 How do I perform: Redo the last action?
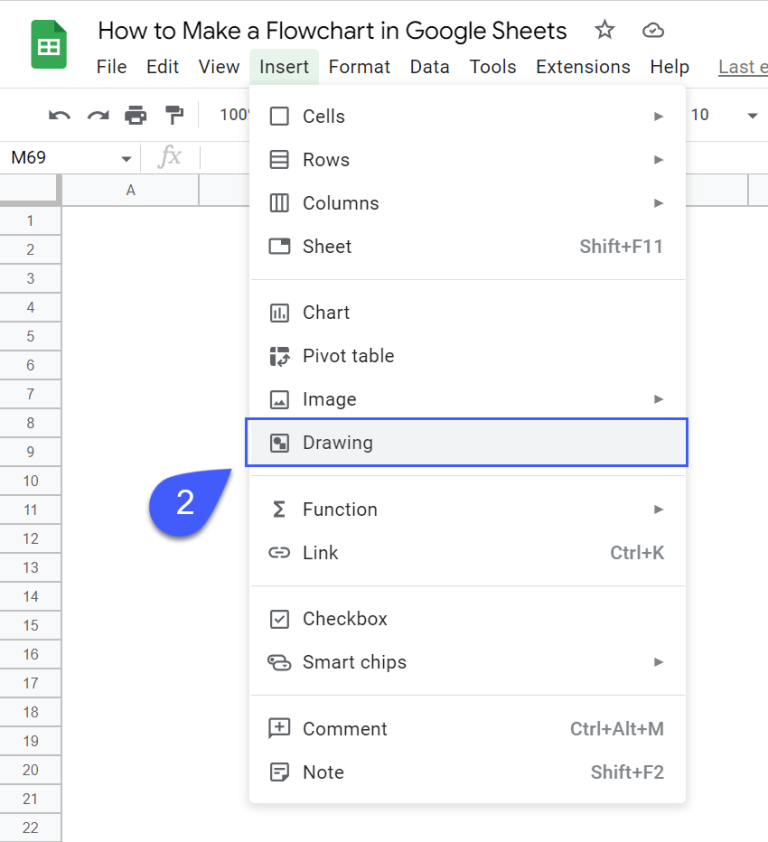pyautogui.click(x=96, y=115)
